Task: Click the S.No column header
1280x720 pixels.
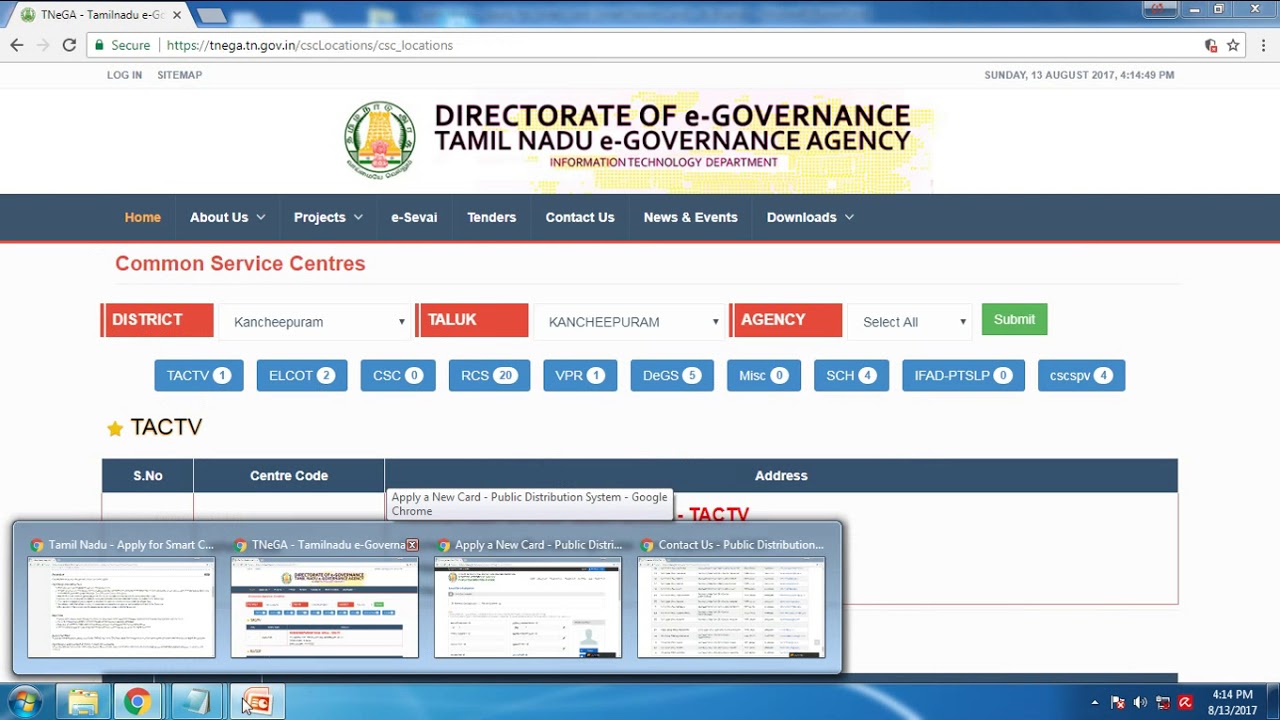Action: point(148,476)
